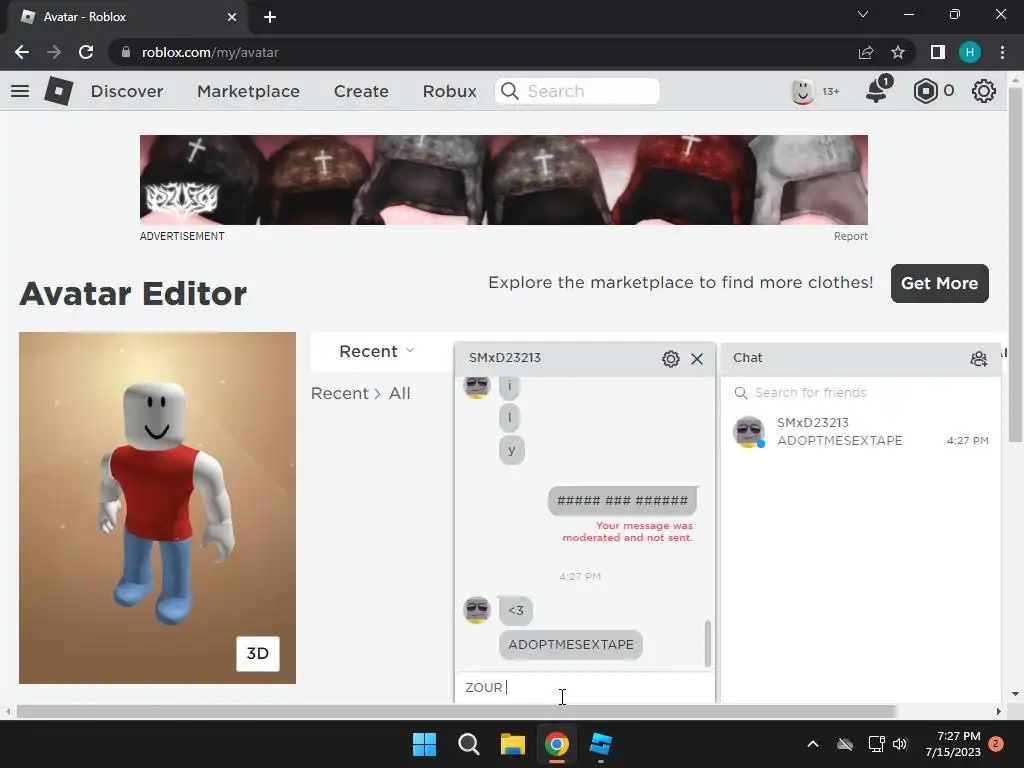Open a new browser tab
The width and height of the screenshot is (1024, 768).
coord(270,17)
